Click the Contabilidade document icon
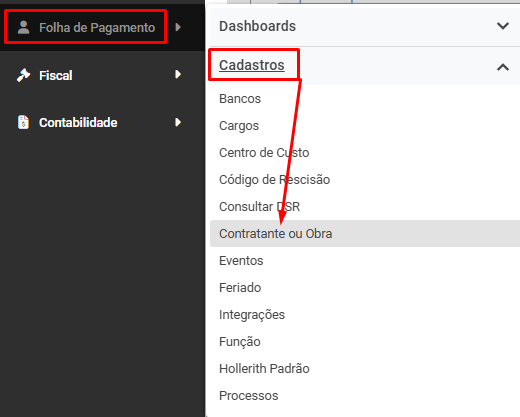The image size is (520, 417). [x=23, y=122]
